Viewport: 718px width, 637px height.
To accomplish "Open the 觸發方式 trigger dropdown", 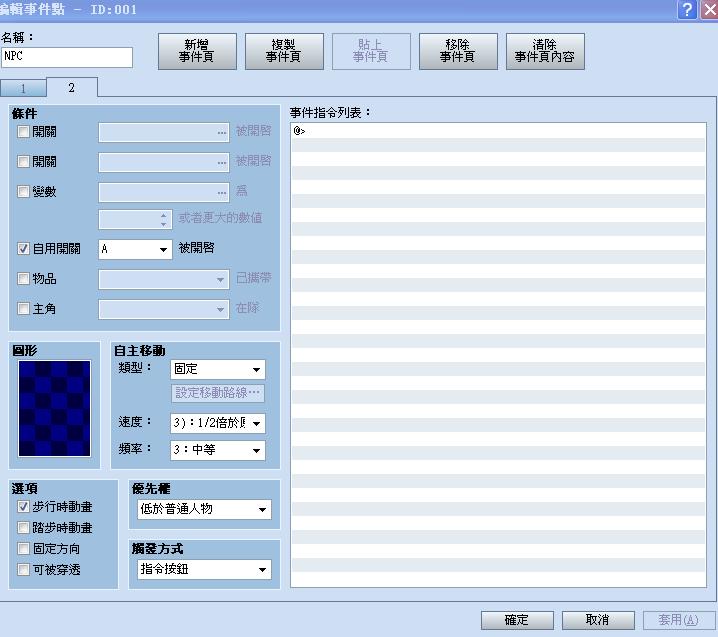I will (x=204, y=569).
